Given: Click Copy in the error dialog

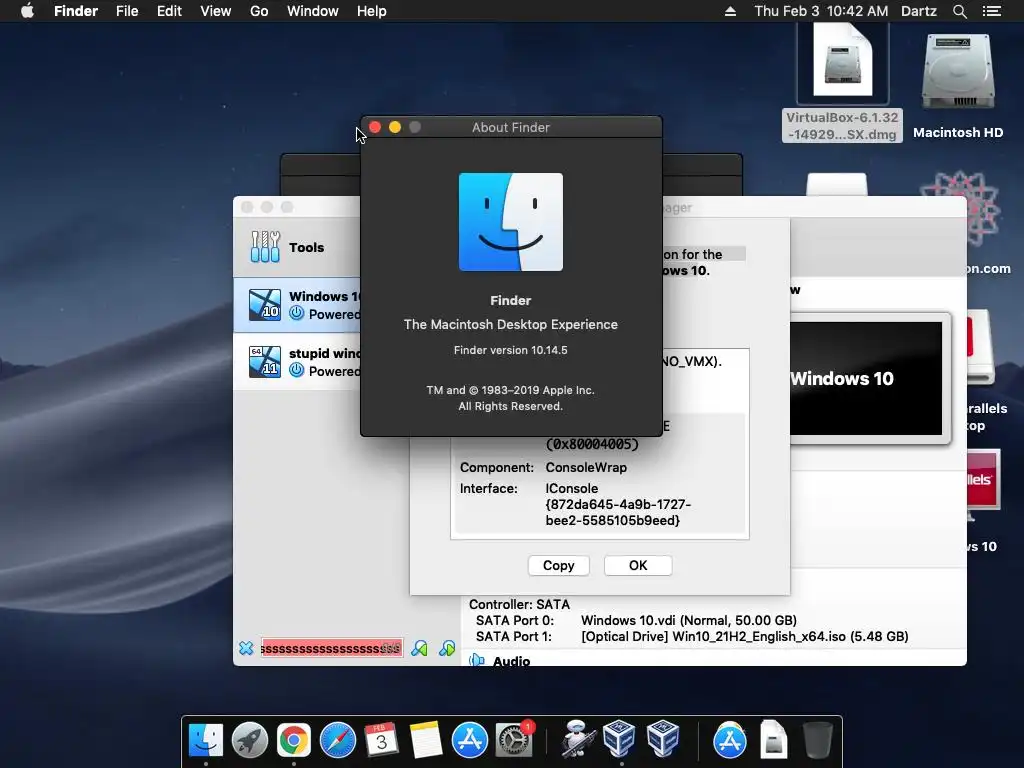Looking at the screenshot, I should pos(558,566).
